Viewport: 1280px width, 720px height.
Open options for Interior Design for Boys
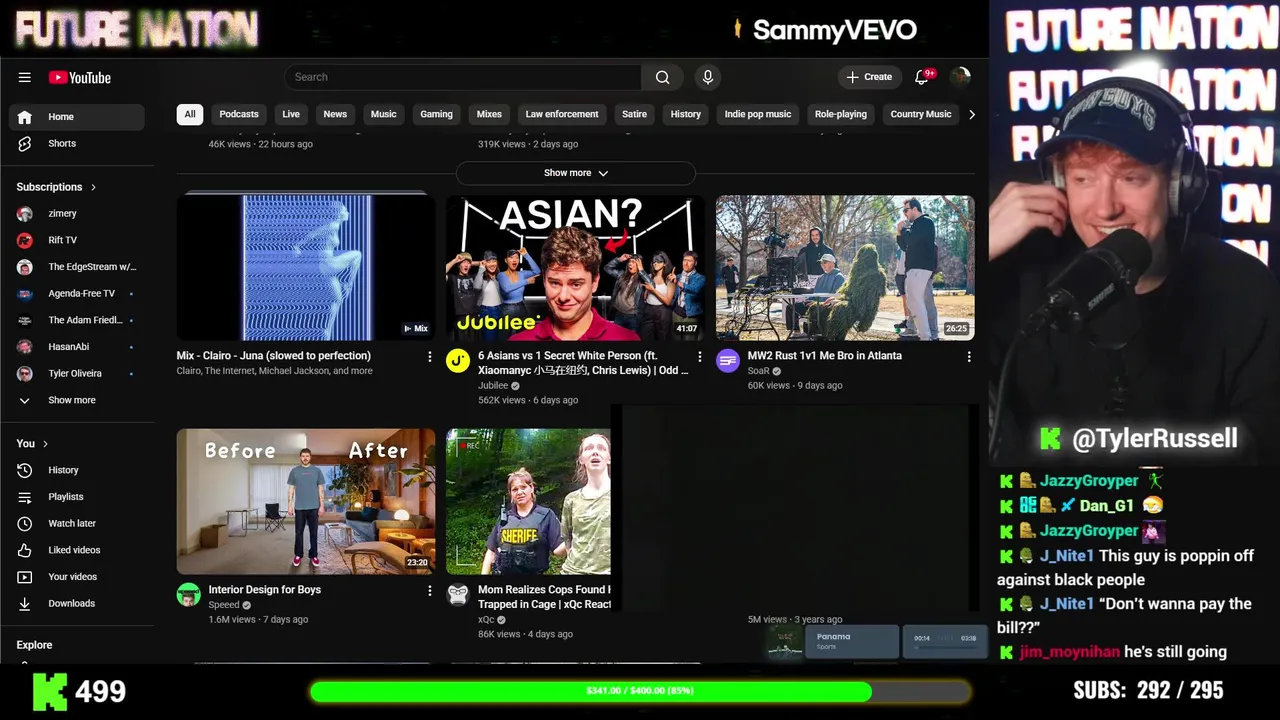click(x=430, y=591)
